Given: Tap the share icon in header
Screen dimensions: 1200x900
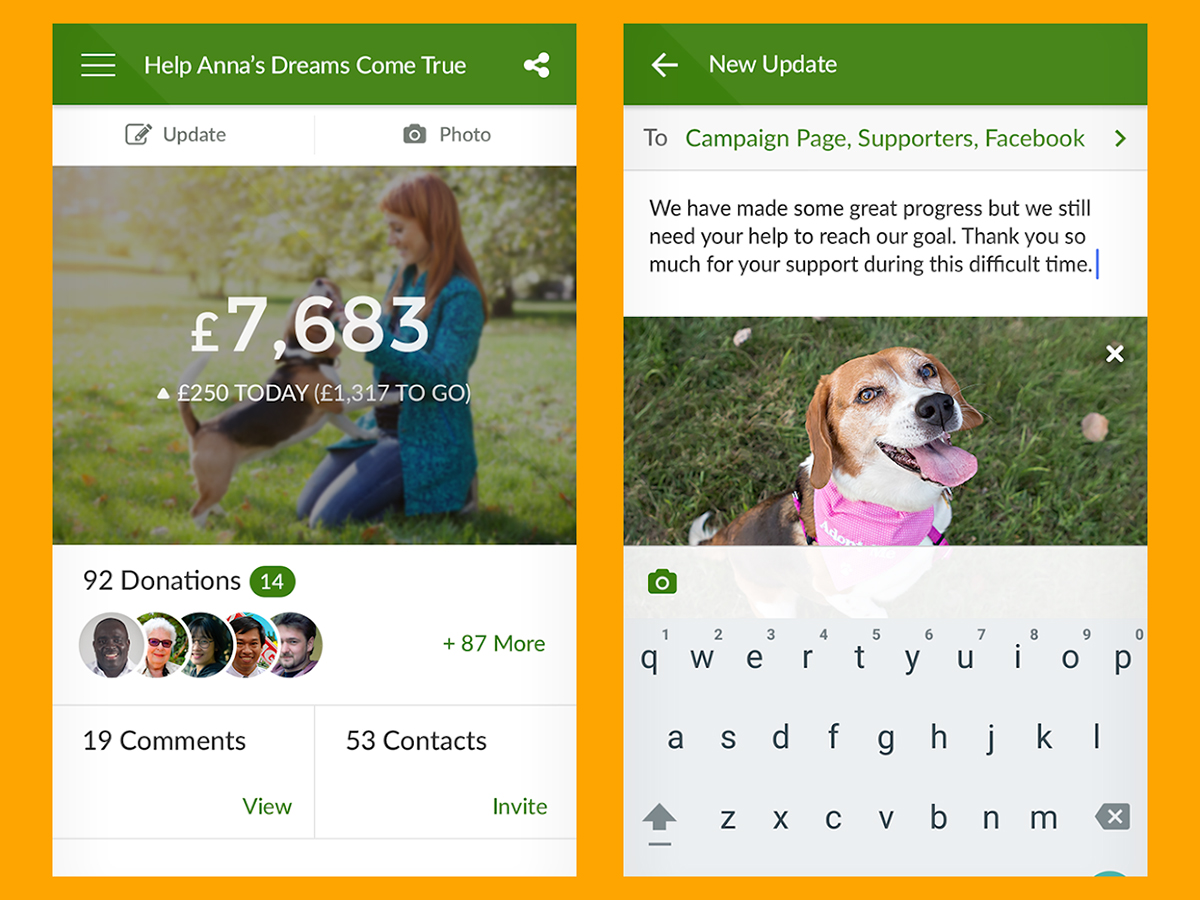Looking at the screenshot, I should [x=536, y=66].
